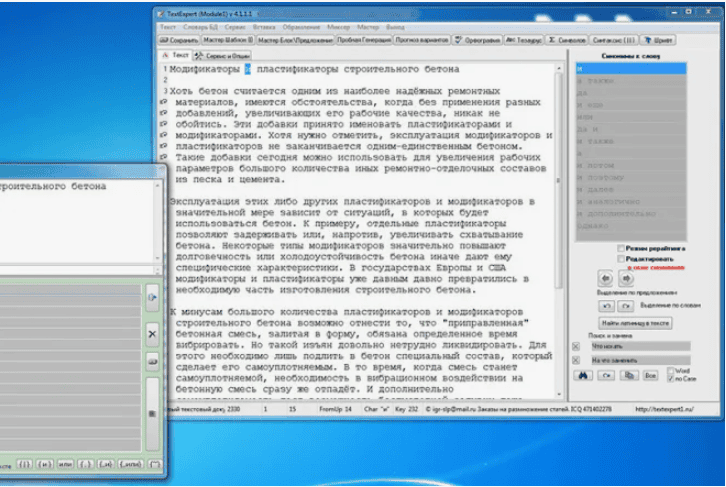The width and height of the screenshot is (726, 487).
Task: Click find-next arrow beside binoculars
Action: pos(606,375)
